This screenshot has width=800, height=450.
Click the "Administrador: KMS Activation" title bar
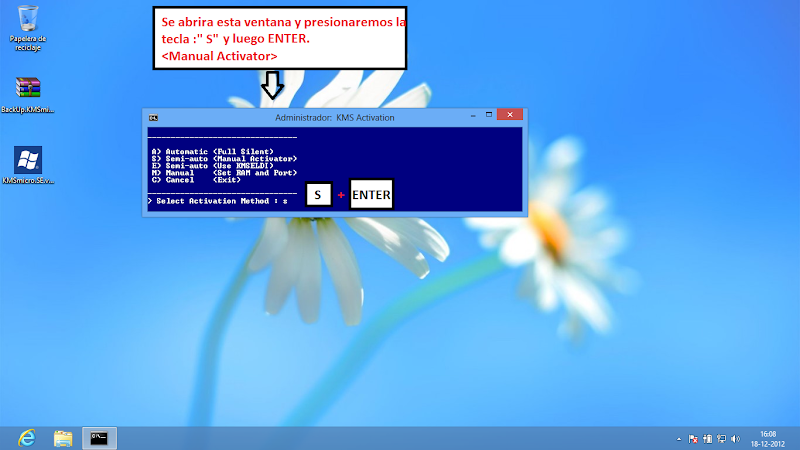335,117
